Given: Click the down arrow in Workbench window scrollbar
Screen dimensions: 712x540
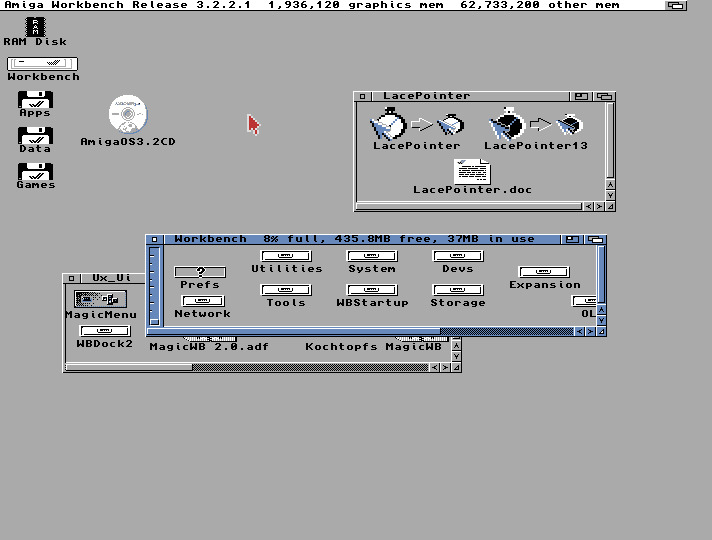Looking at the screenshot, I should coord(601,320).
